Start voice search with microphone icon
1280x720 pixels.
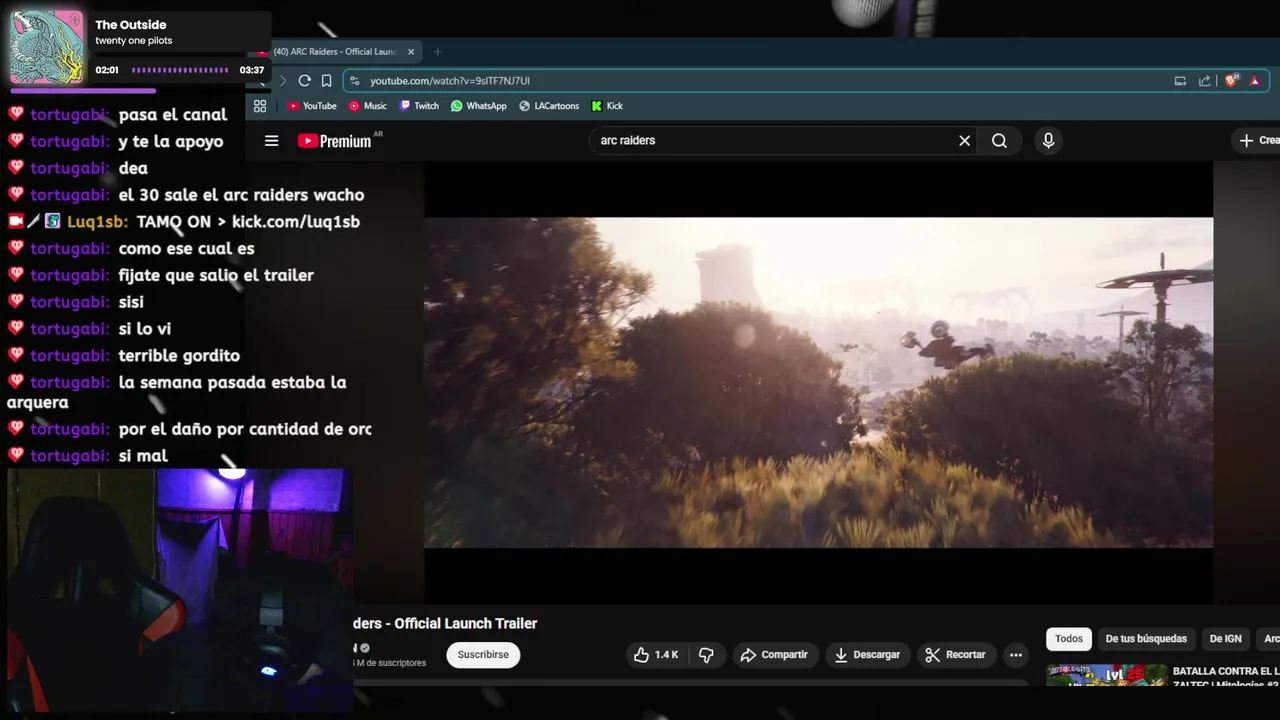(1048, 141)
